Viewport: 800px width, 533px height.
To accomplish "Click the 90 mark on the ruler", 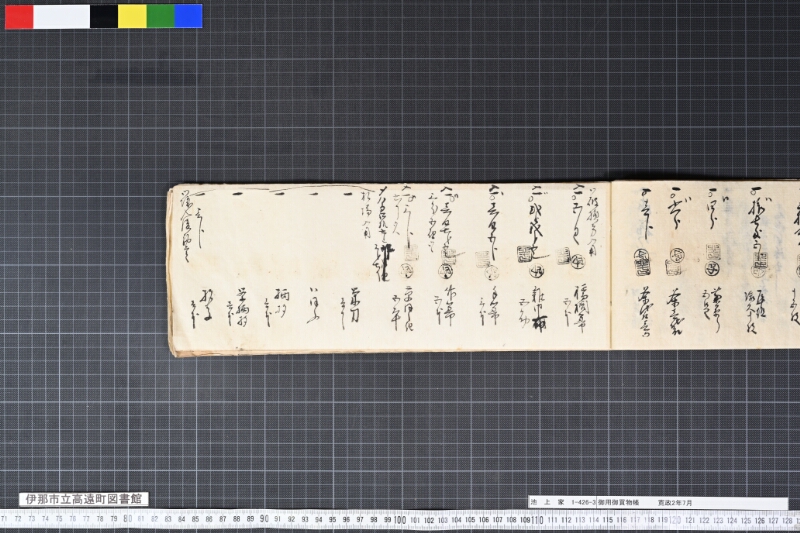I will click(263, 519).
